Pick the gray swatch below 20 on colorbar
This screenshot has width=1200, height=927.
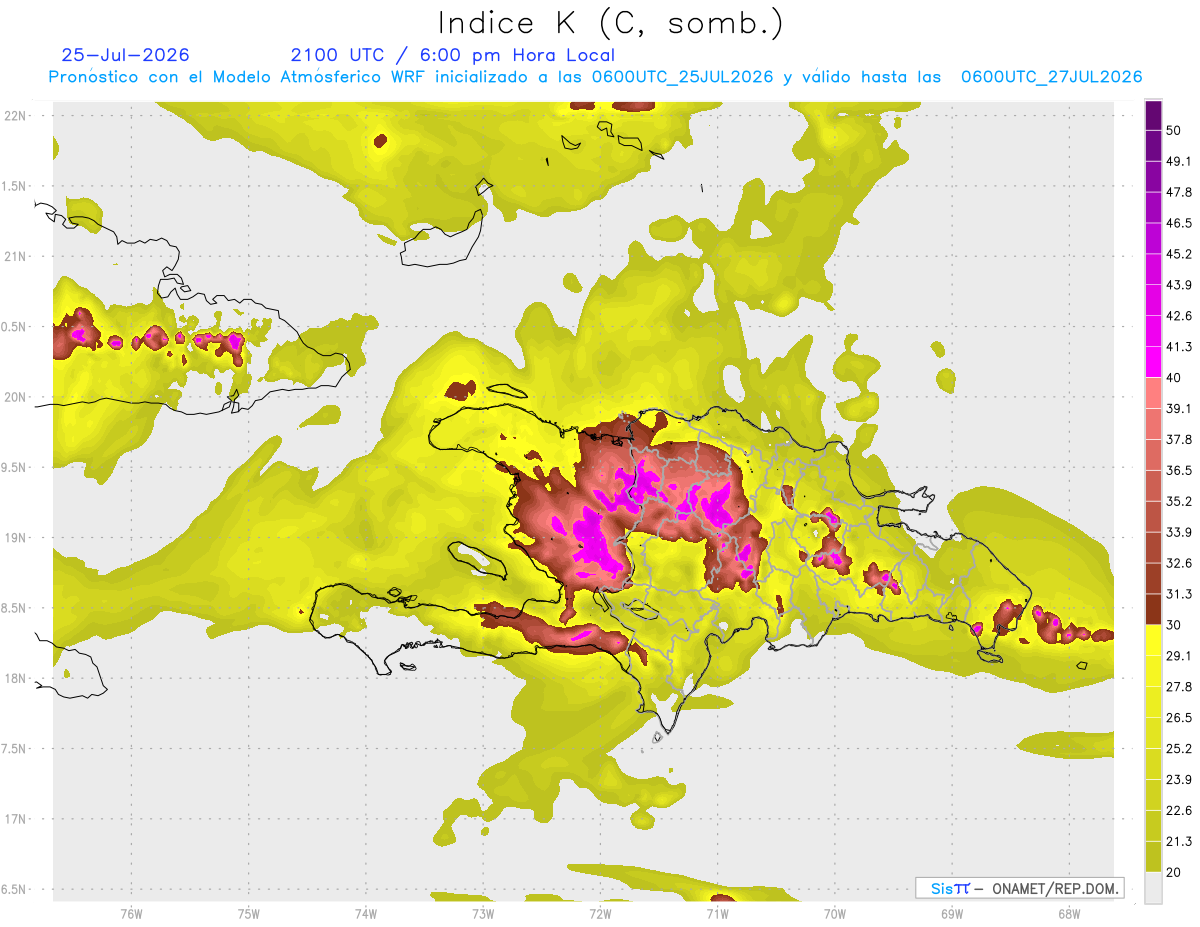click(x=1153, y=888)
